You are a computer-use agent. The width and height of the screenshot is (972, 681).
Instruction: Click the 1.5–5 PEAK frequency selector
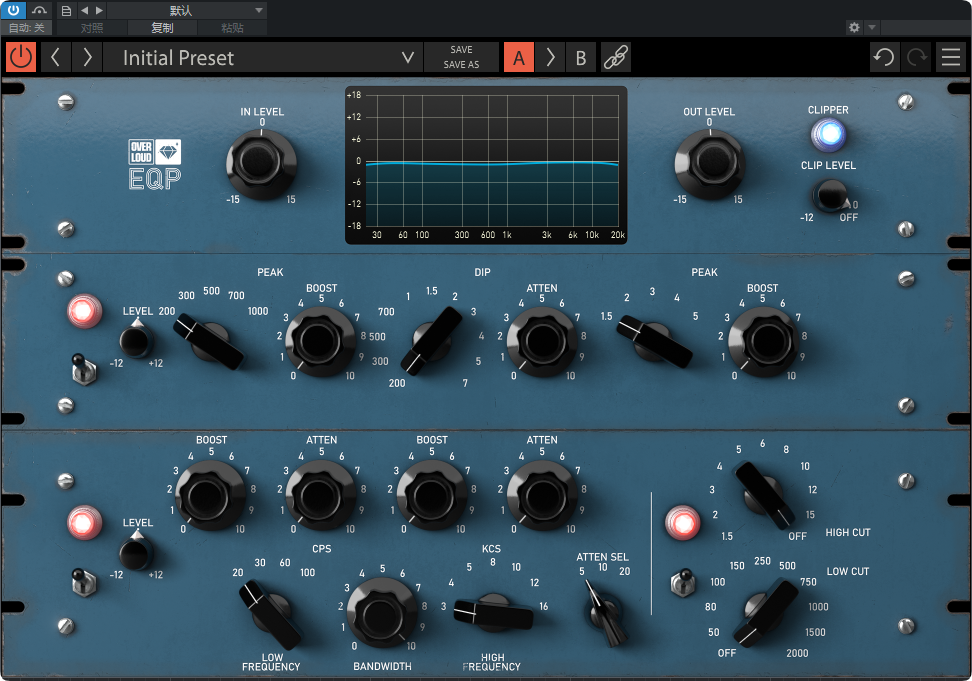click(654, 342)
